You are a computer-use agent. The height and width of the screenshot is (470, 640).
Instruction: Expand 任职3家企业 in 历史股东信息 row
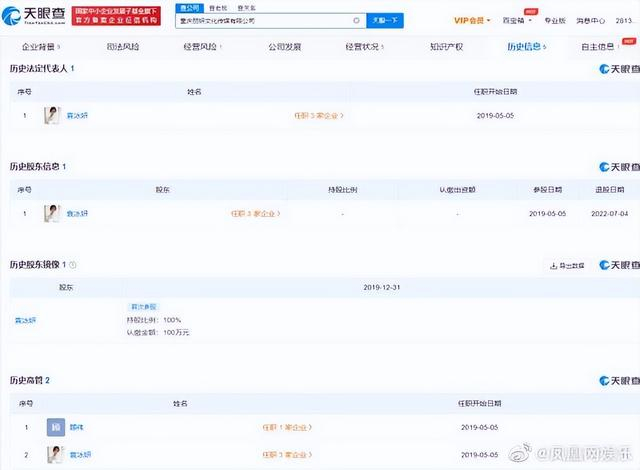pyautogui.click(x=256, y=214)
